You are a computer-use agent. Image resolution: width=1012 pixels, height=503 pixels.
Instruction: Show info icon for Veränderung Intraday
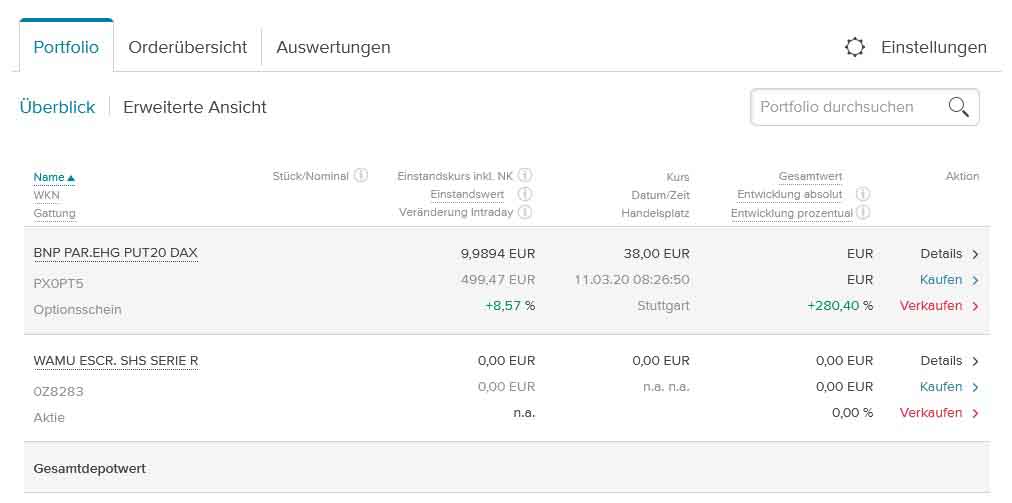click(524, 212)
